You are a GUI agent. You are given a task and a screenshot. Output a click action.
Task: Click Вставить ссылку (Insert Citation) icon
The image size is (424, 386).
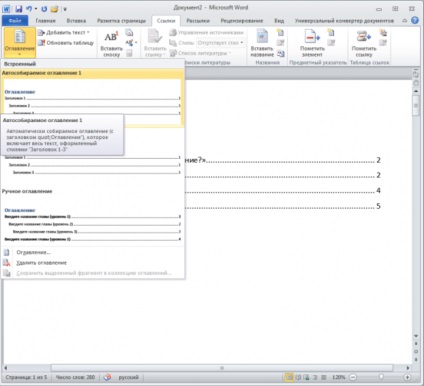(155, 43)
